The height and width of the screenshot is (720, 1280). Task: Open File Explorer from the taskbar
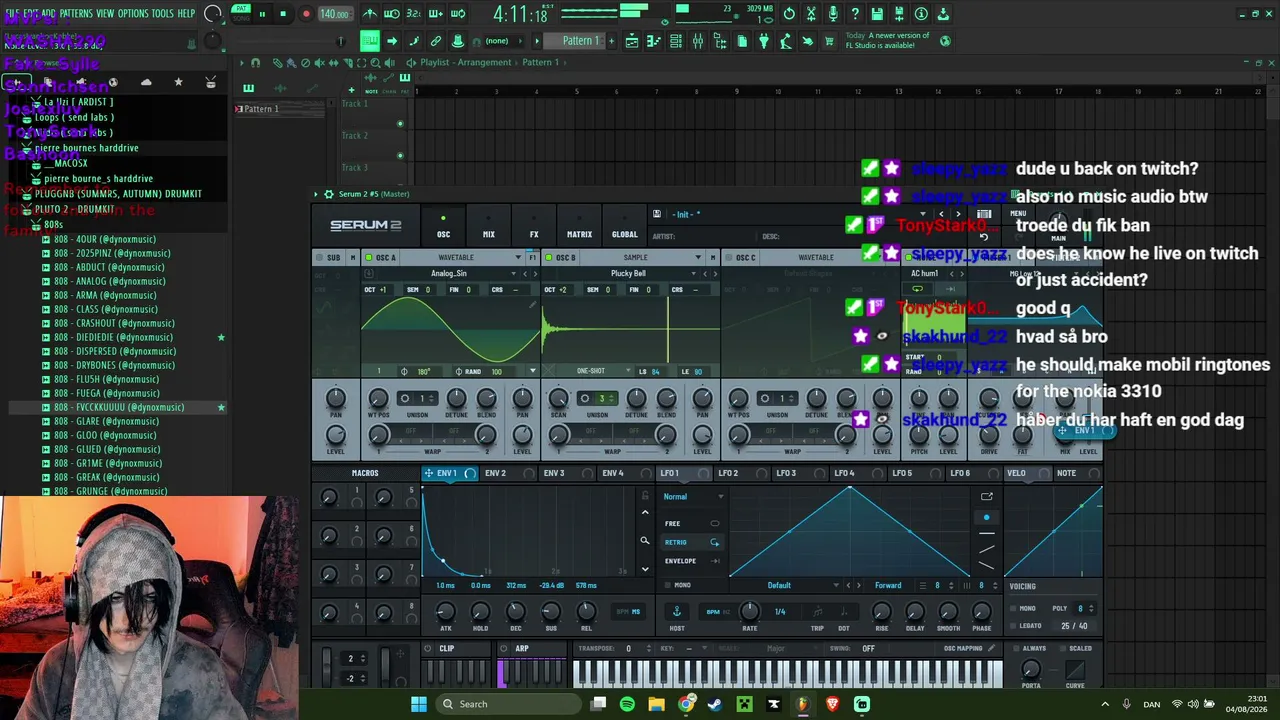pos(656,704)
